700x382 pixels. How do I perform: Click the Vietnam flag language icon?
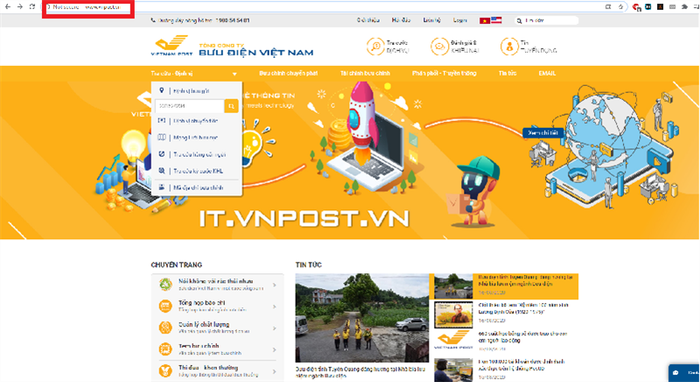[485, 21]
